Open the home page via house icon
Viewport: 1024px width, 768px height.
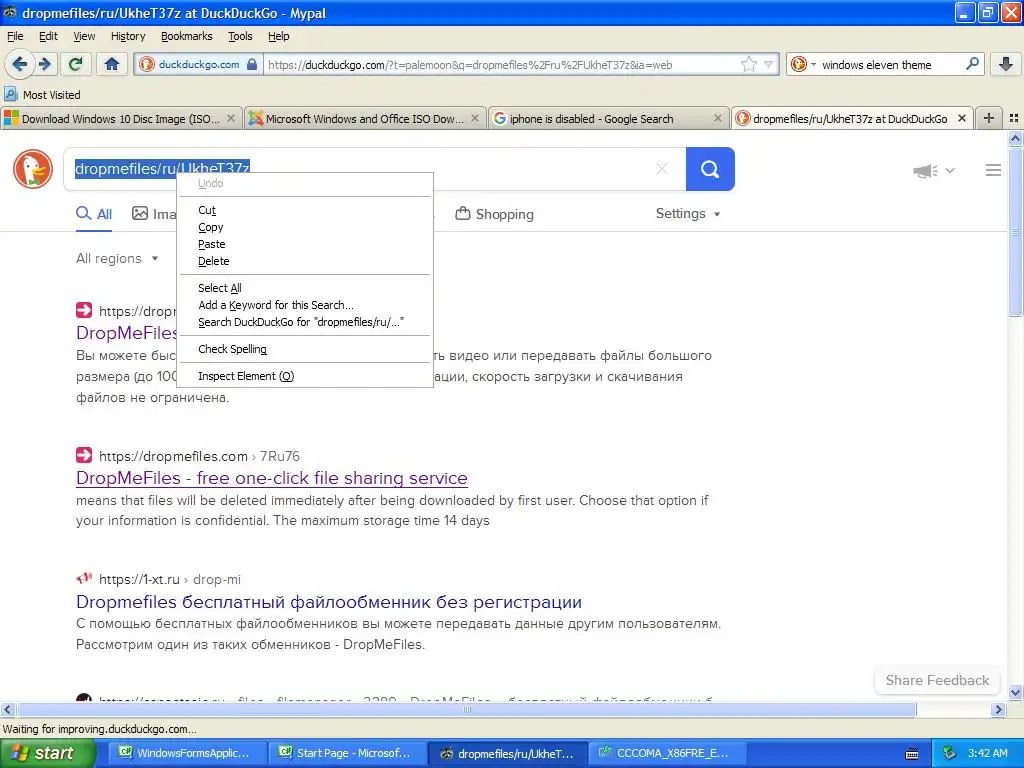tap(112, 64)
